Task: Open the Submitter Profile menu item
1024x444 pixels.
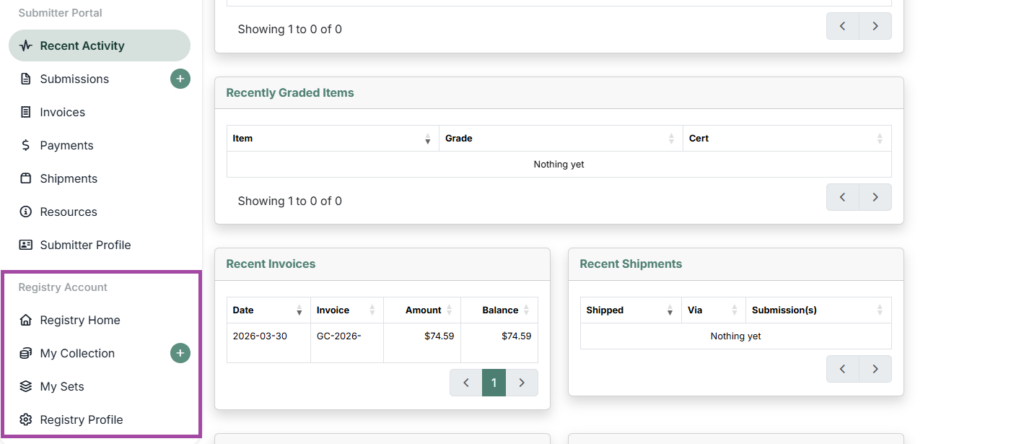Action: tap(99, 245)
